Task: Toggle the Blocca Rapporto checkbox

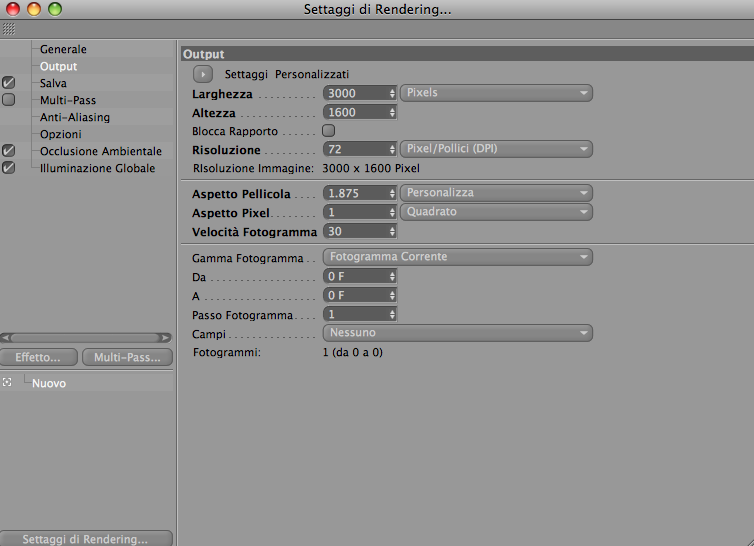Action: (x=328, y=131)
